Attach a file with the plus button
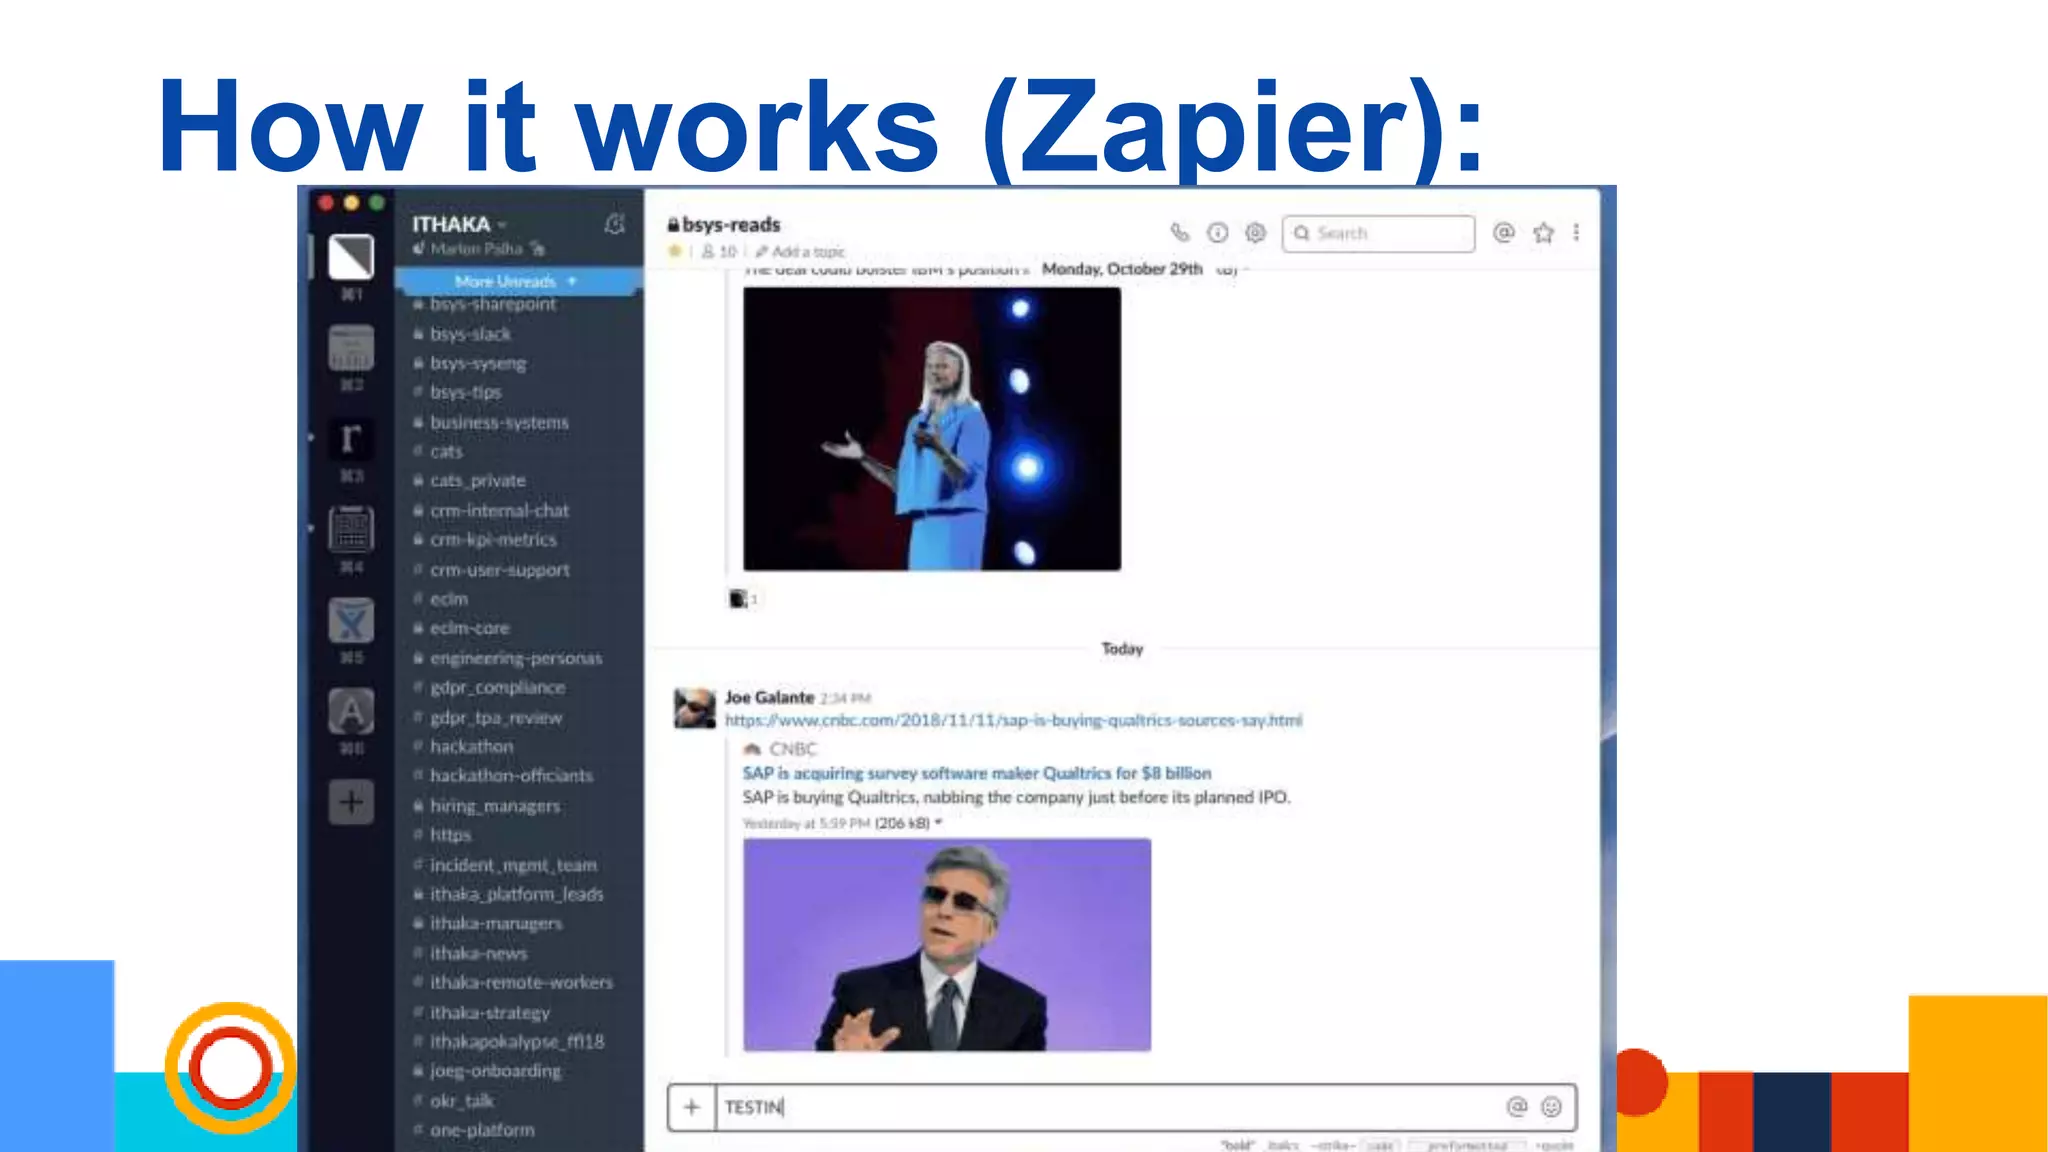The image size is (2048, 1152). pos(691,1107)
